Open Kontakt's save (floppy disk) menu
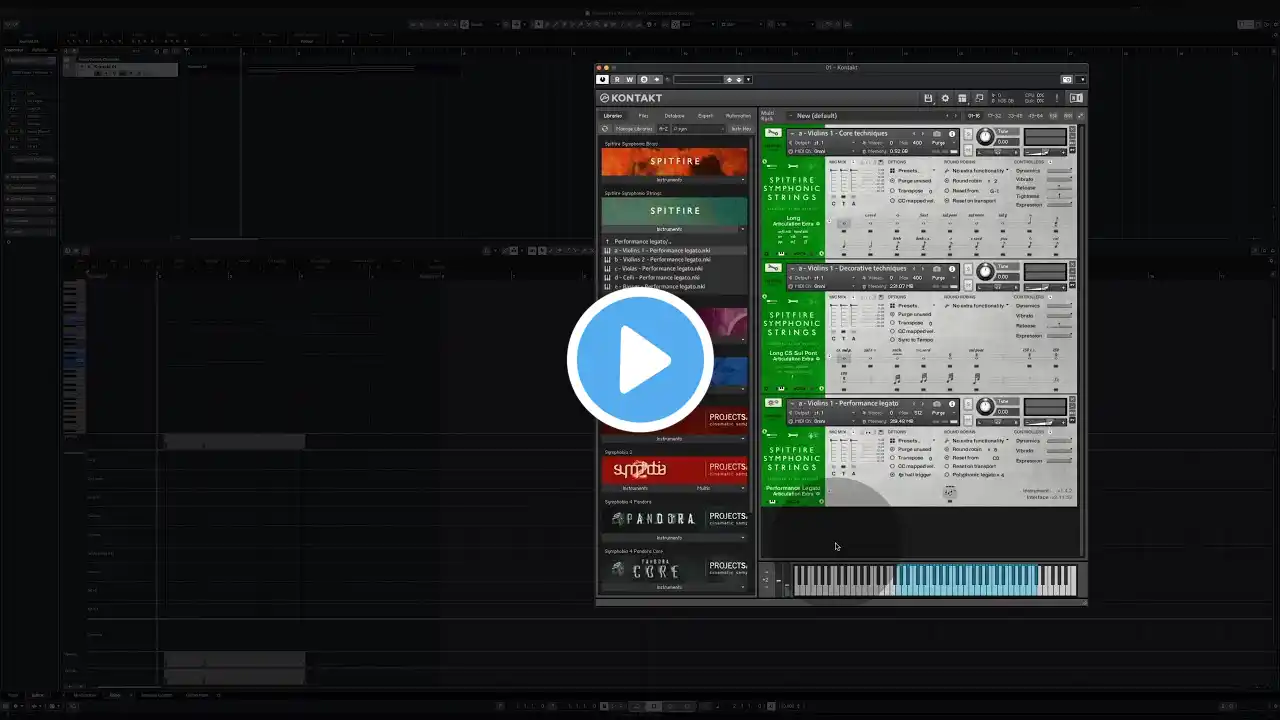1280x720 pixels. click(928, 98)
